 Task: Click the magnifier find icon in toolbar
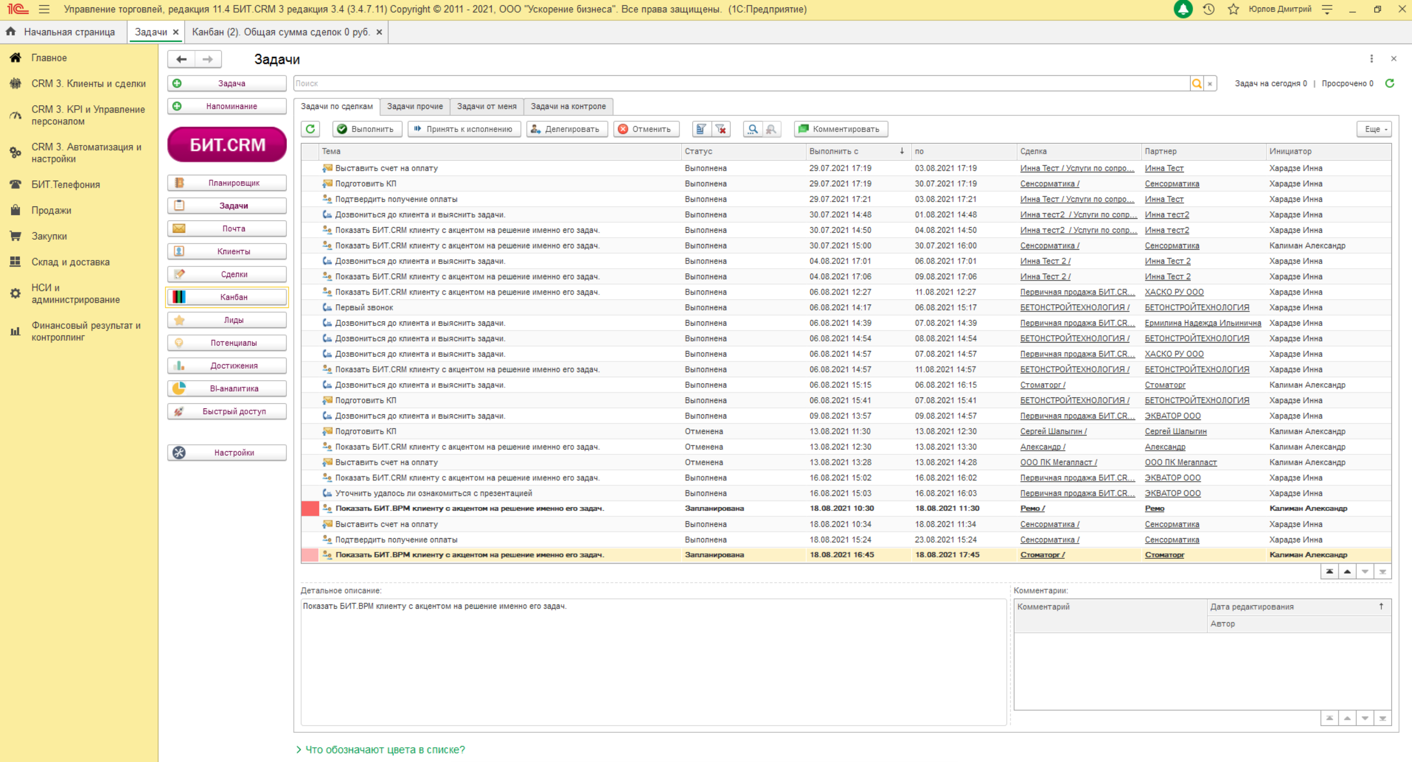tap(753, 129)
